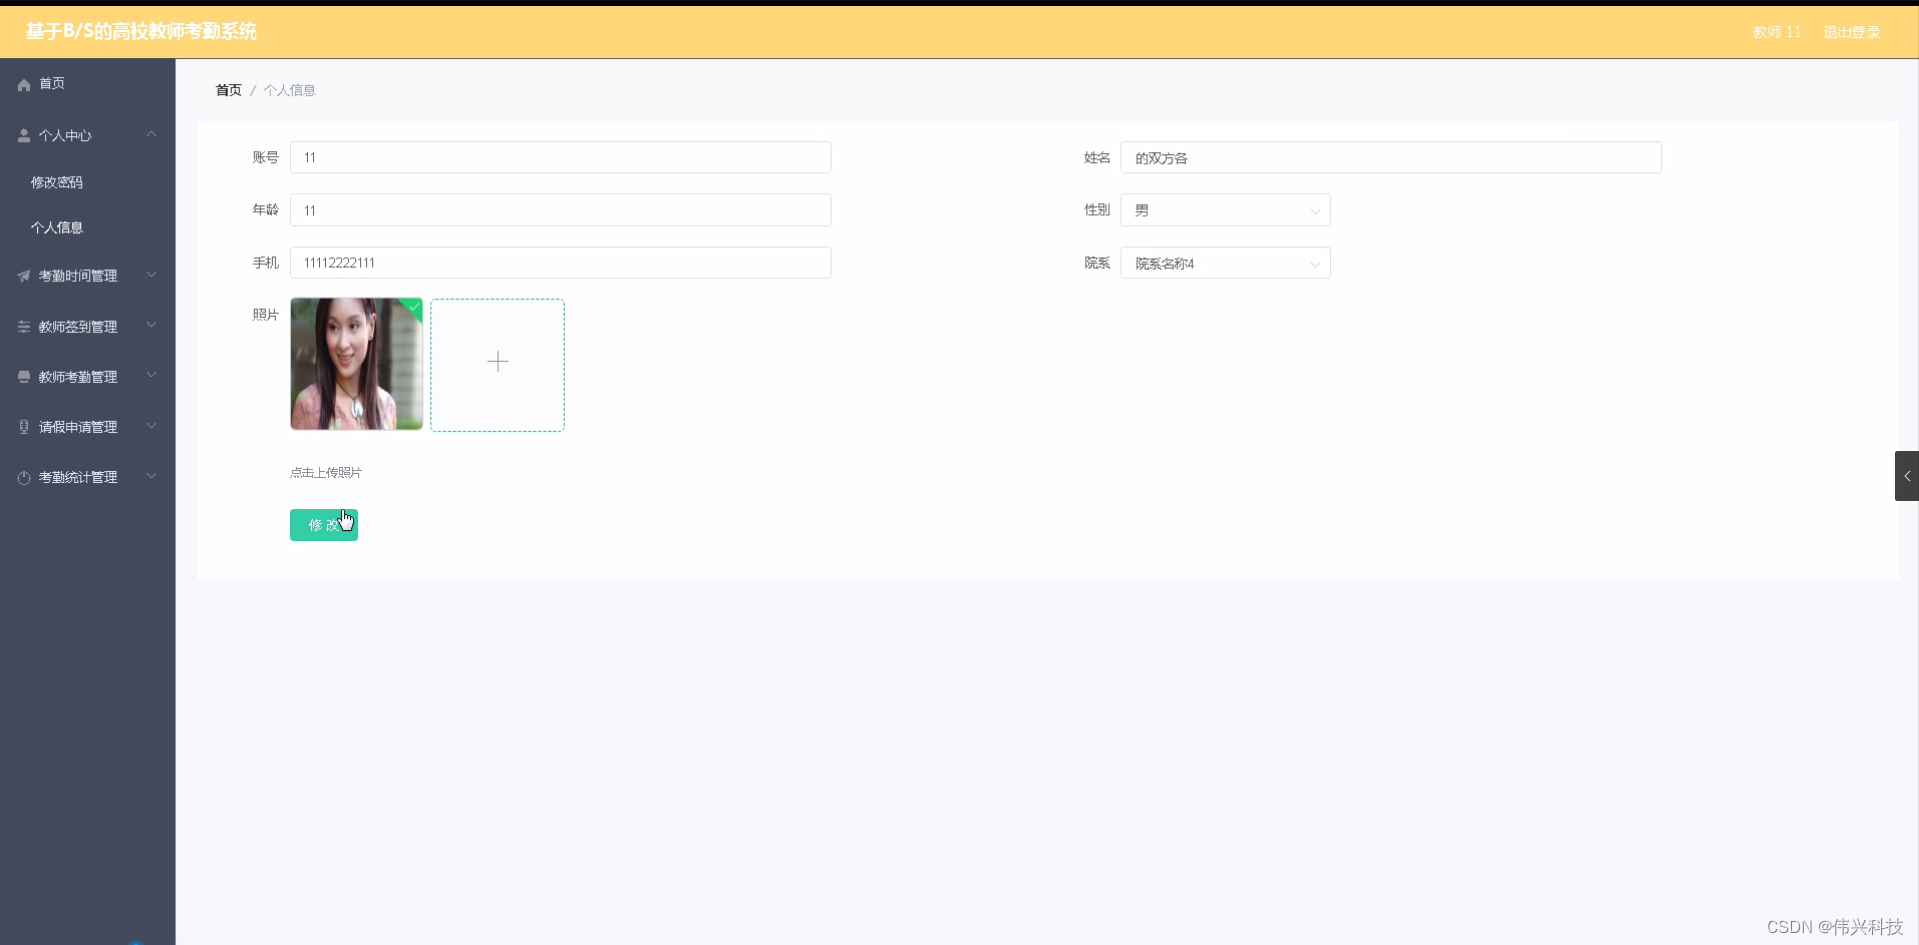1919x945 pixels.
Task: Open 教师签到管理 via its sidebar icon
Action: [x=23, y=326]
